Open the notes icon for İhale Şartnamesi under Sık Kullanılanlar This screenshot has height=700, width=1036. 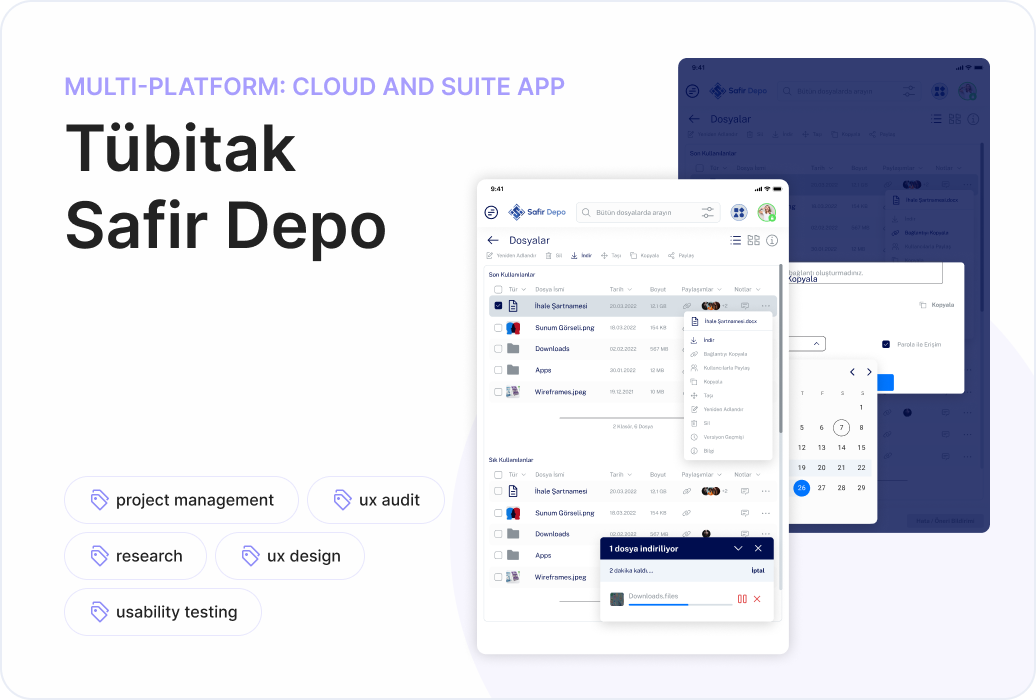click(x=745, y=491)
